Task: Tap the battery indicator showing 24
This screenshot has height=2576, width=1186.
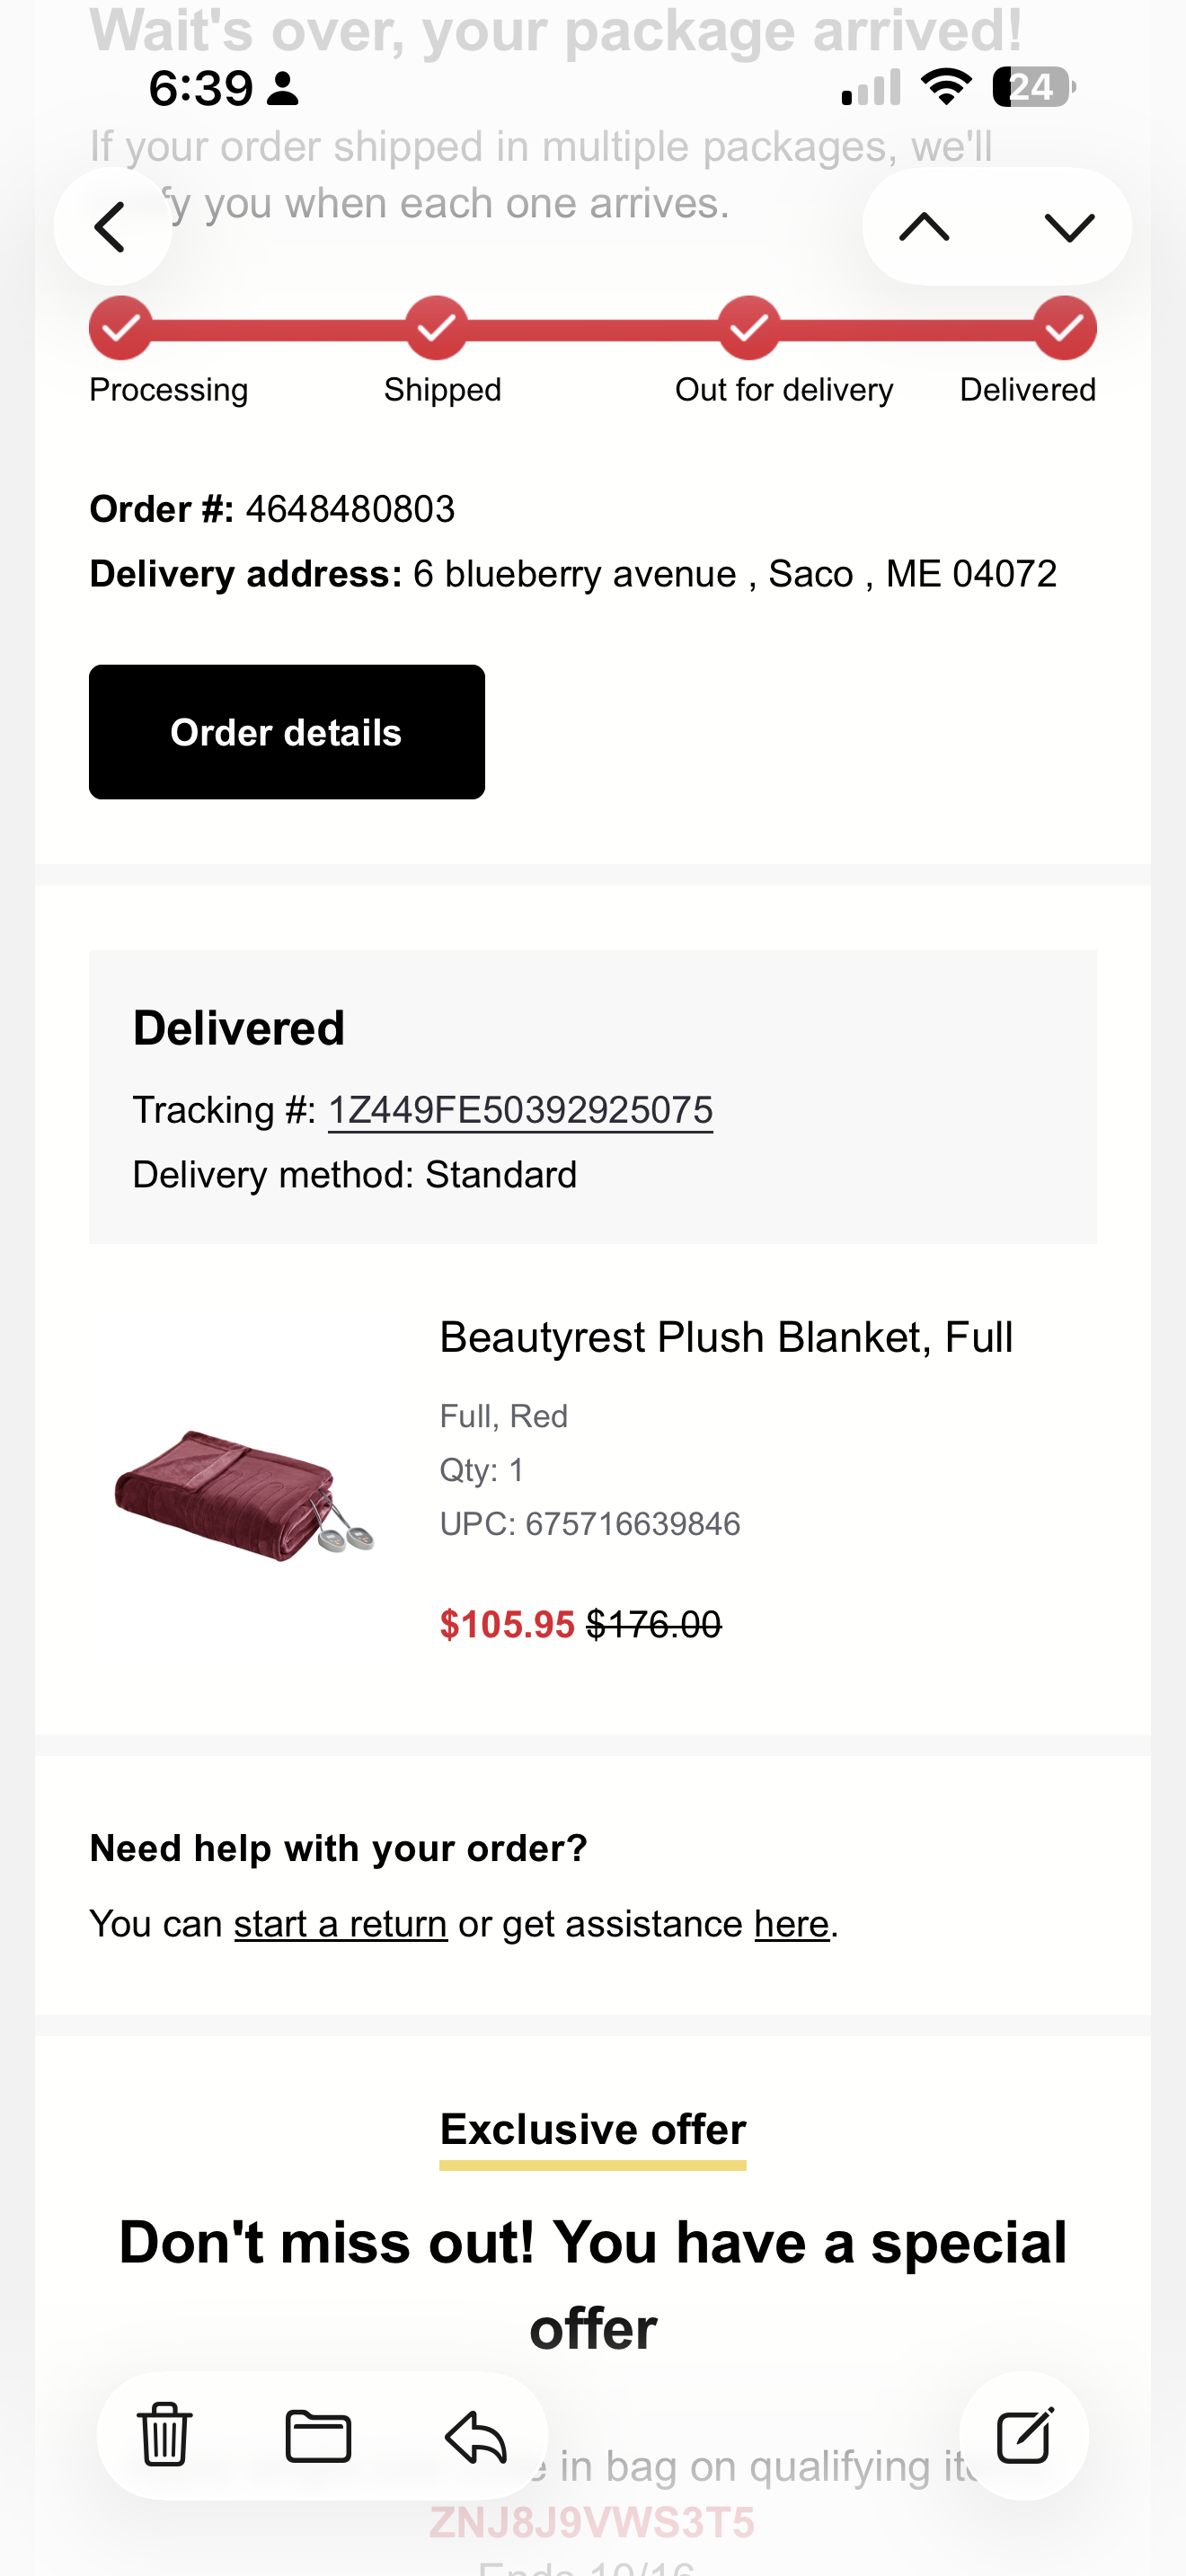Action: coord(1034,87)
